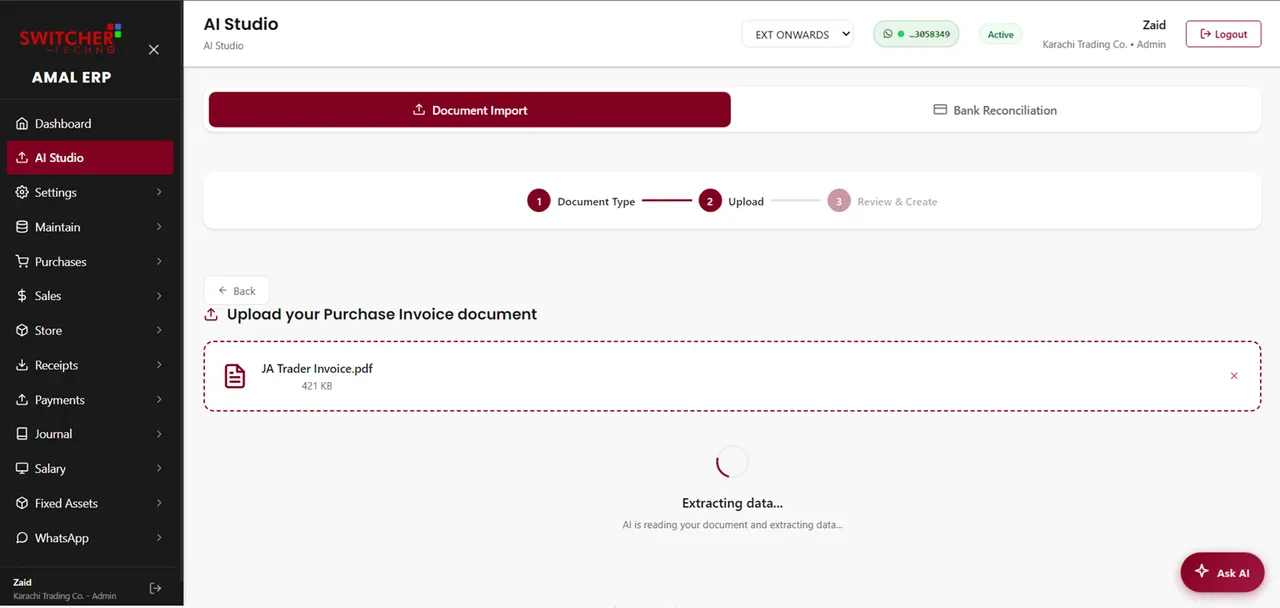Open the EXT ONWARDS dropdown
This screenshot has height=608, width=1280.
pos(798,34)
